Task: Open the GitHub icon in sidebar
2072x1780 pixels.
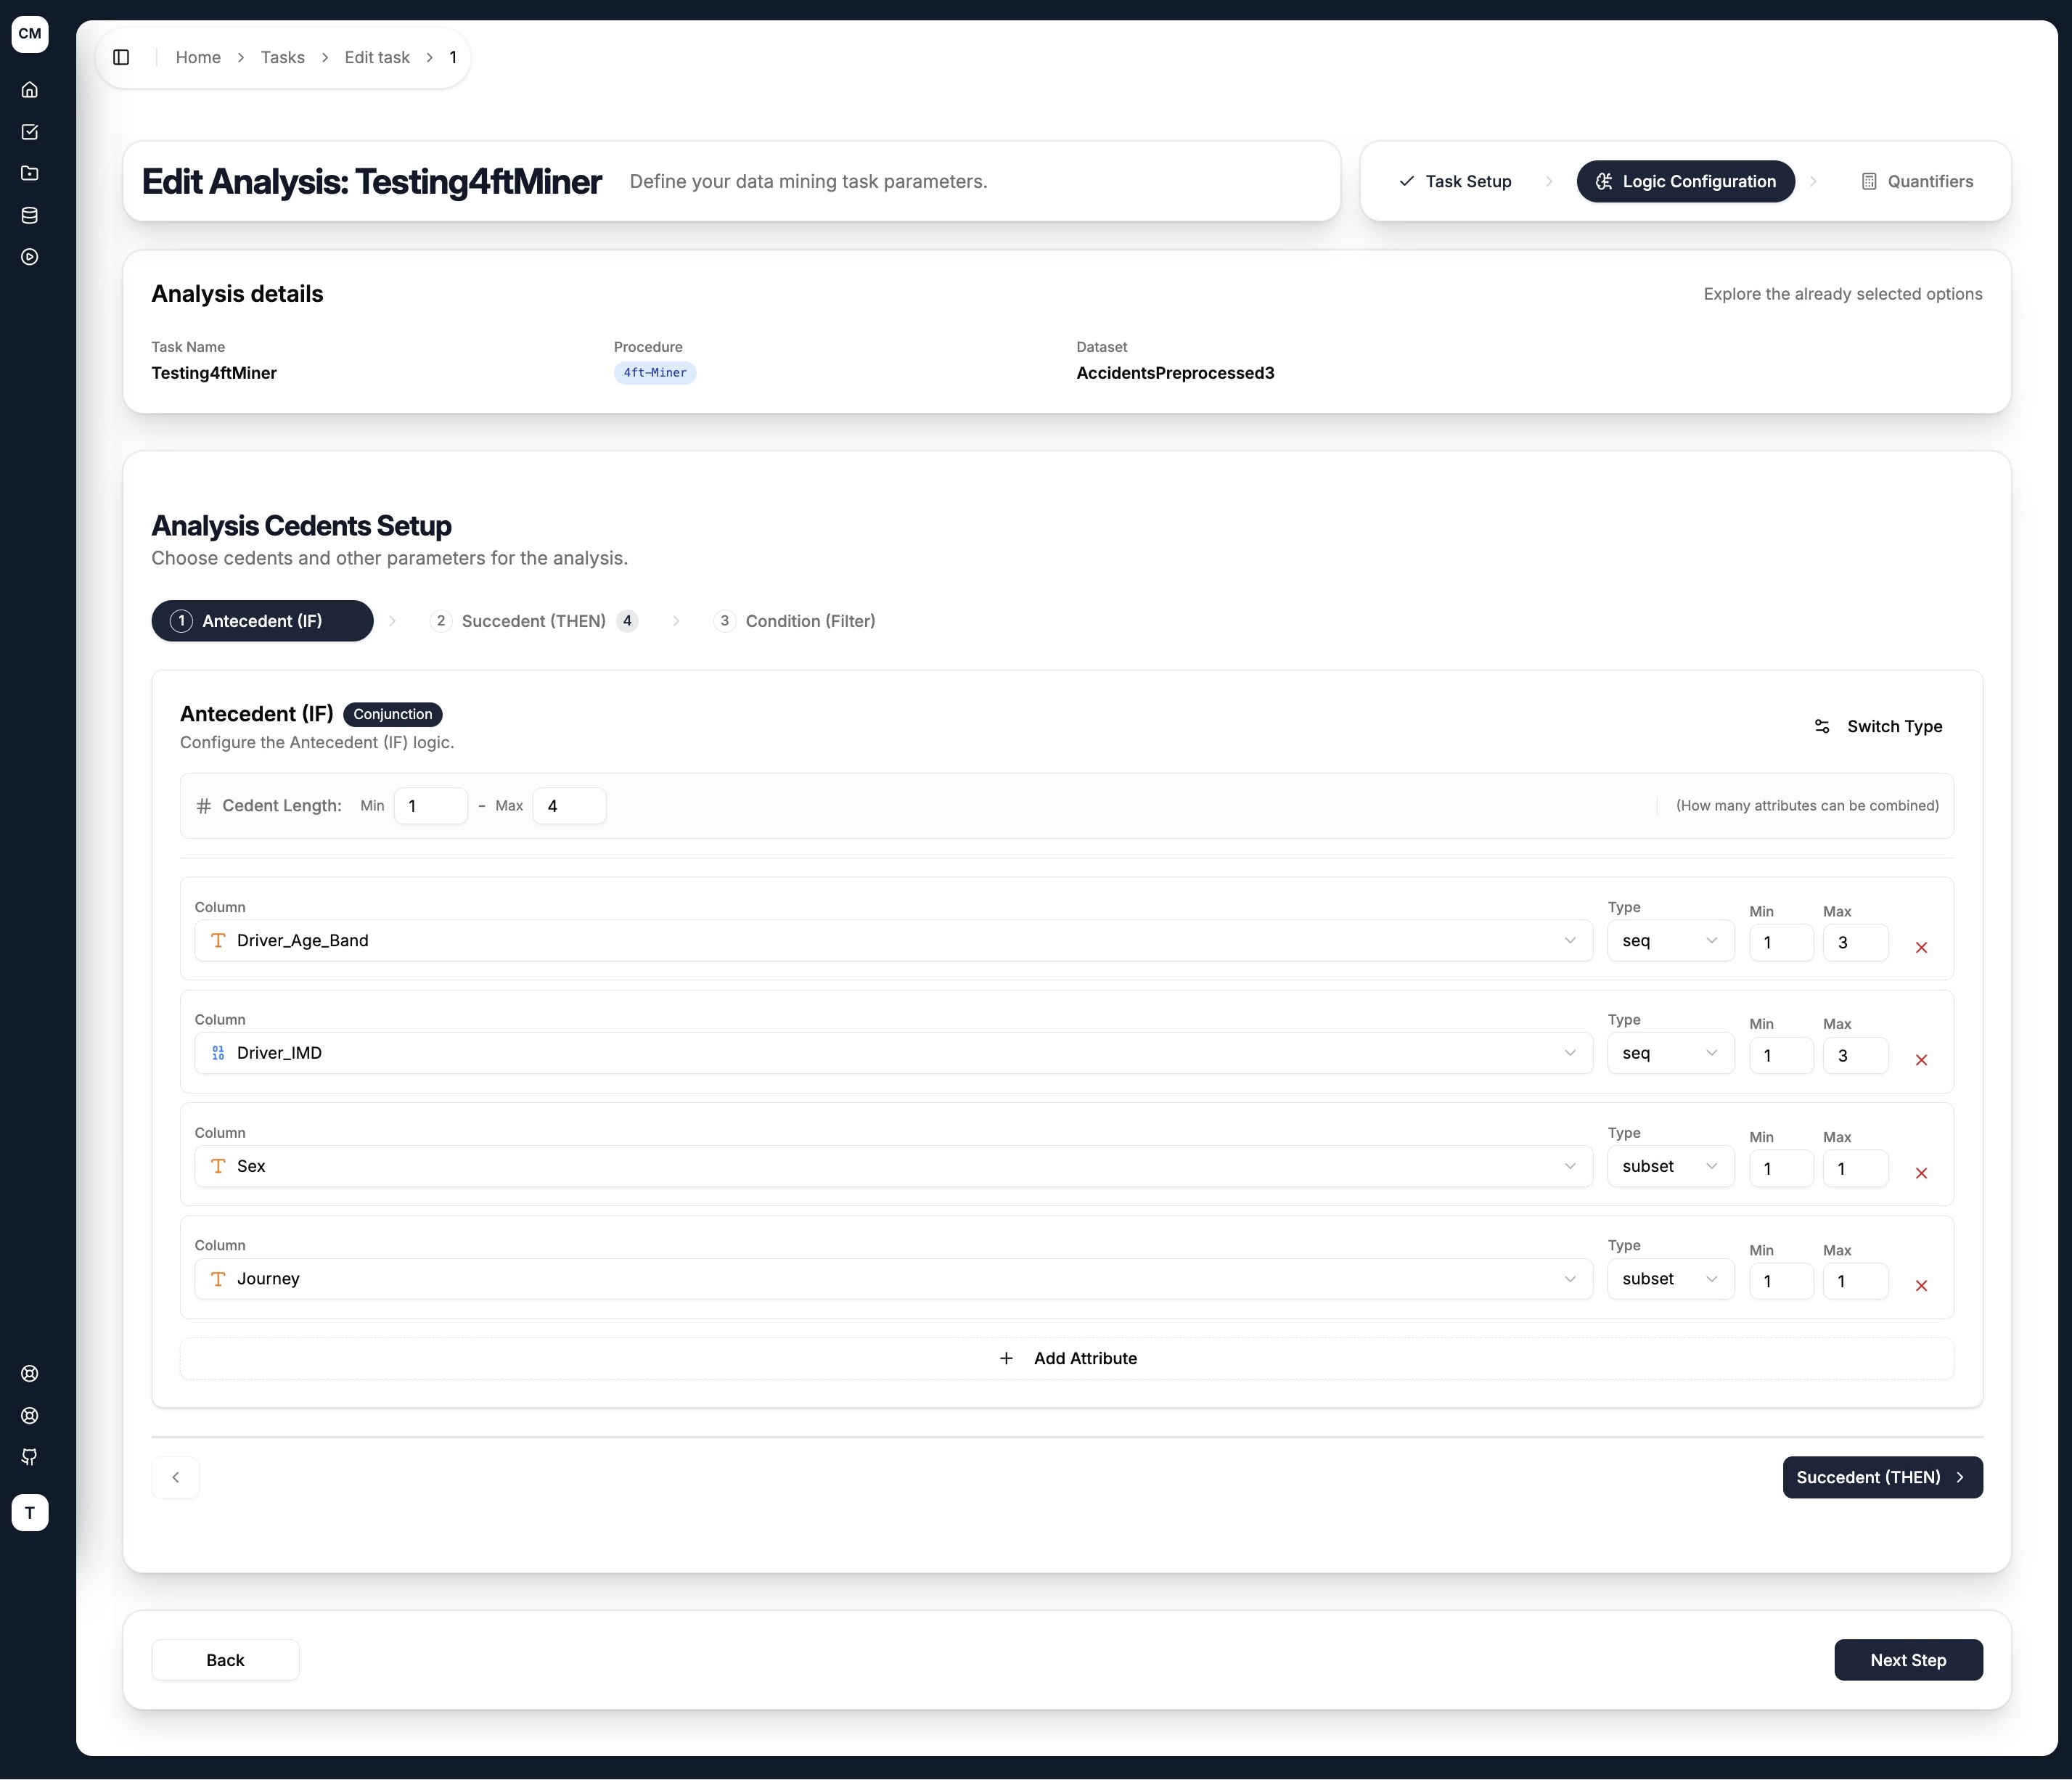Action: [30, 1457]
